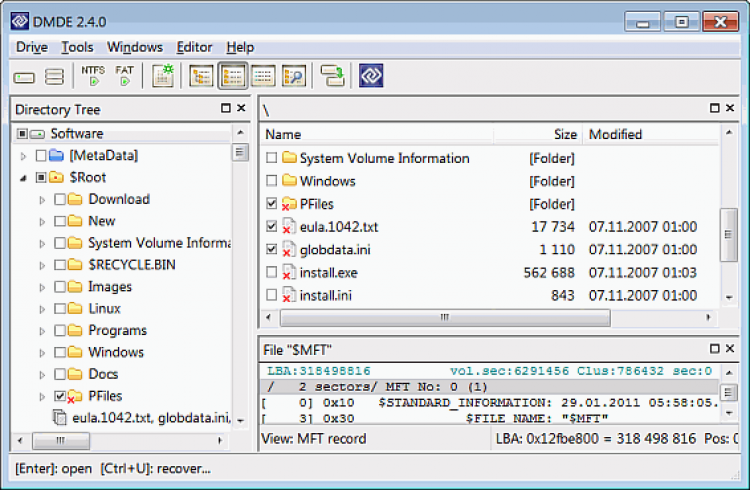This screenshot has width=750, height=490.
Task: Click the directory tree view toolbar icon
Action: click(x=201, y=76)
